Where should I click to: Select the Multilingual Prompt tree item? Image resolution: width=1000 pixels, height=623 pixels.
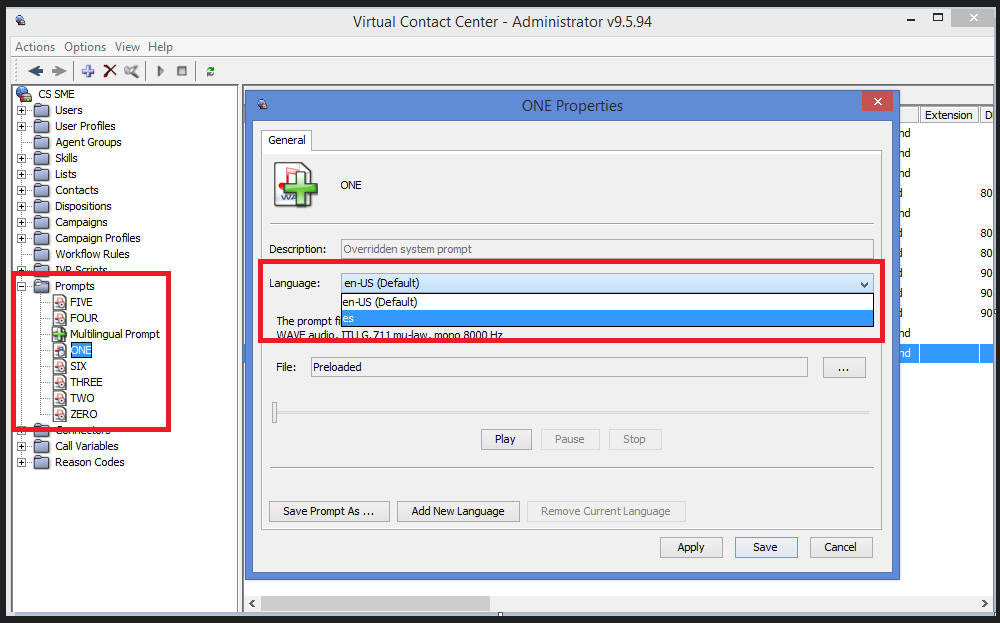click(115, 334)
